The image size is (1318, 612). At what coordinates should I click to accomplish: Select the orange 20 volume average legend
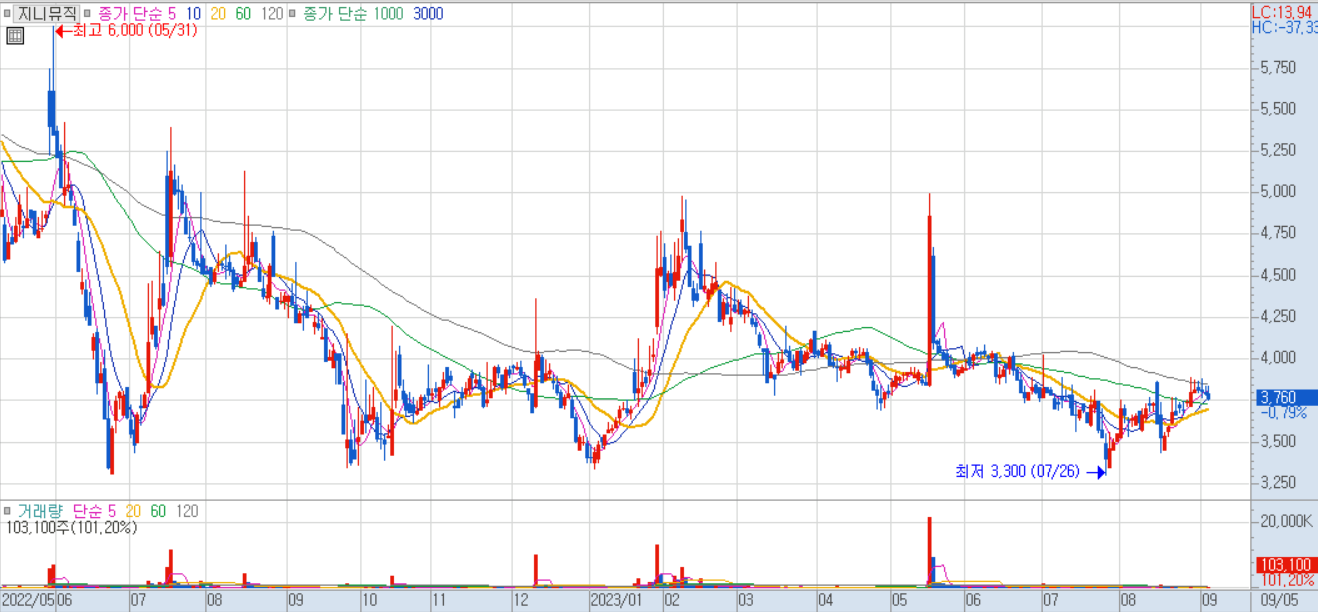click(x=135, y=511)
